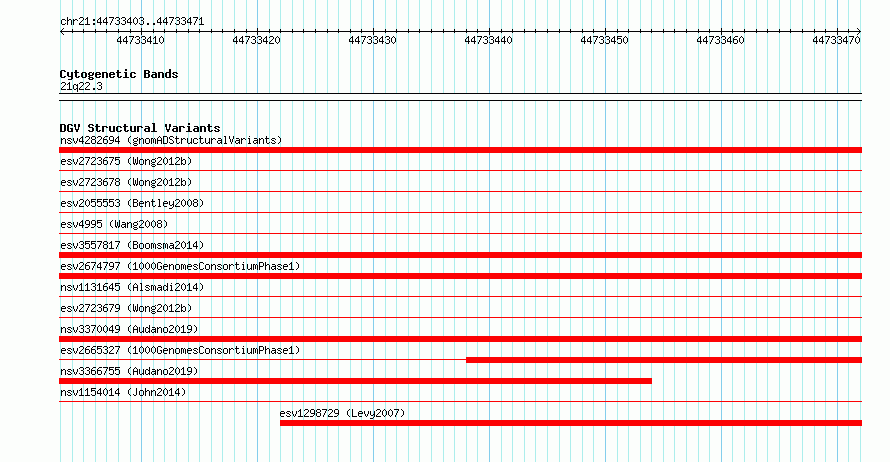Screen dimensions: 890x462
Task: Click the thick red bar of esv2665327
Action: (664, 360)
